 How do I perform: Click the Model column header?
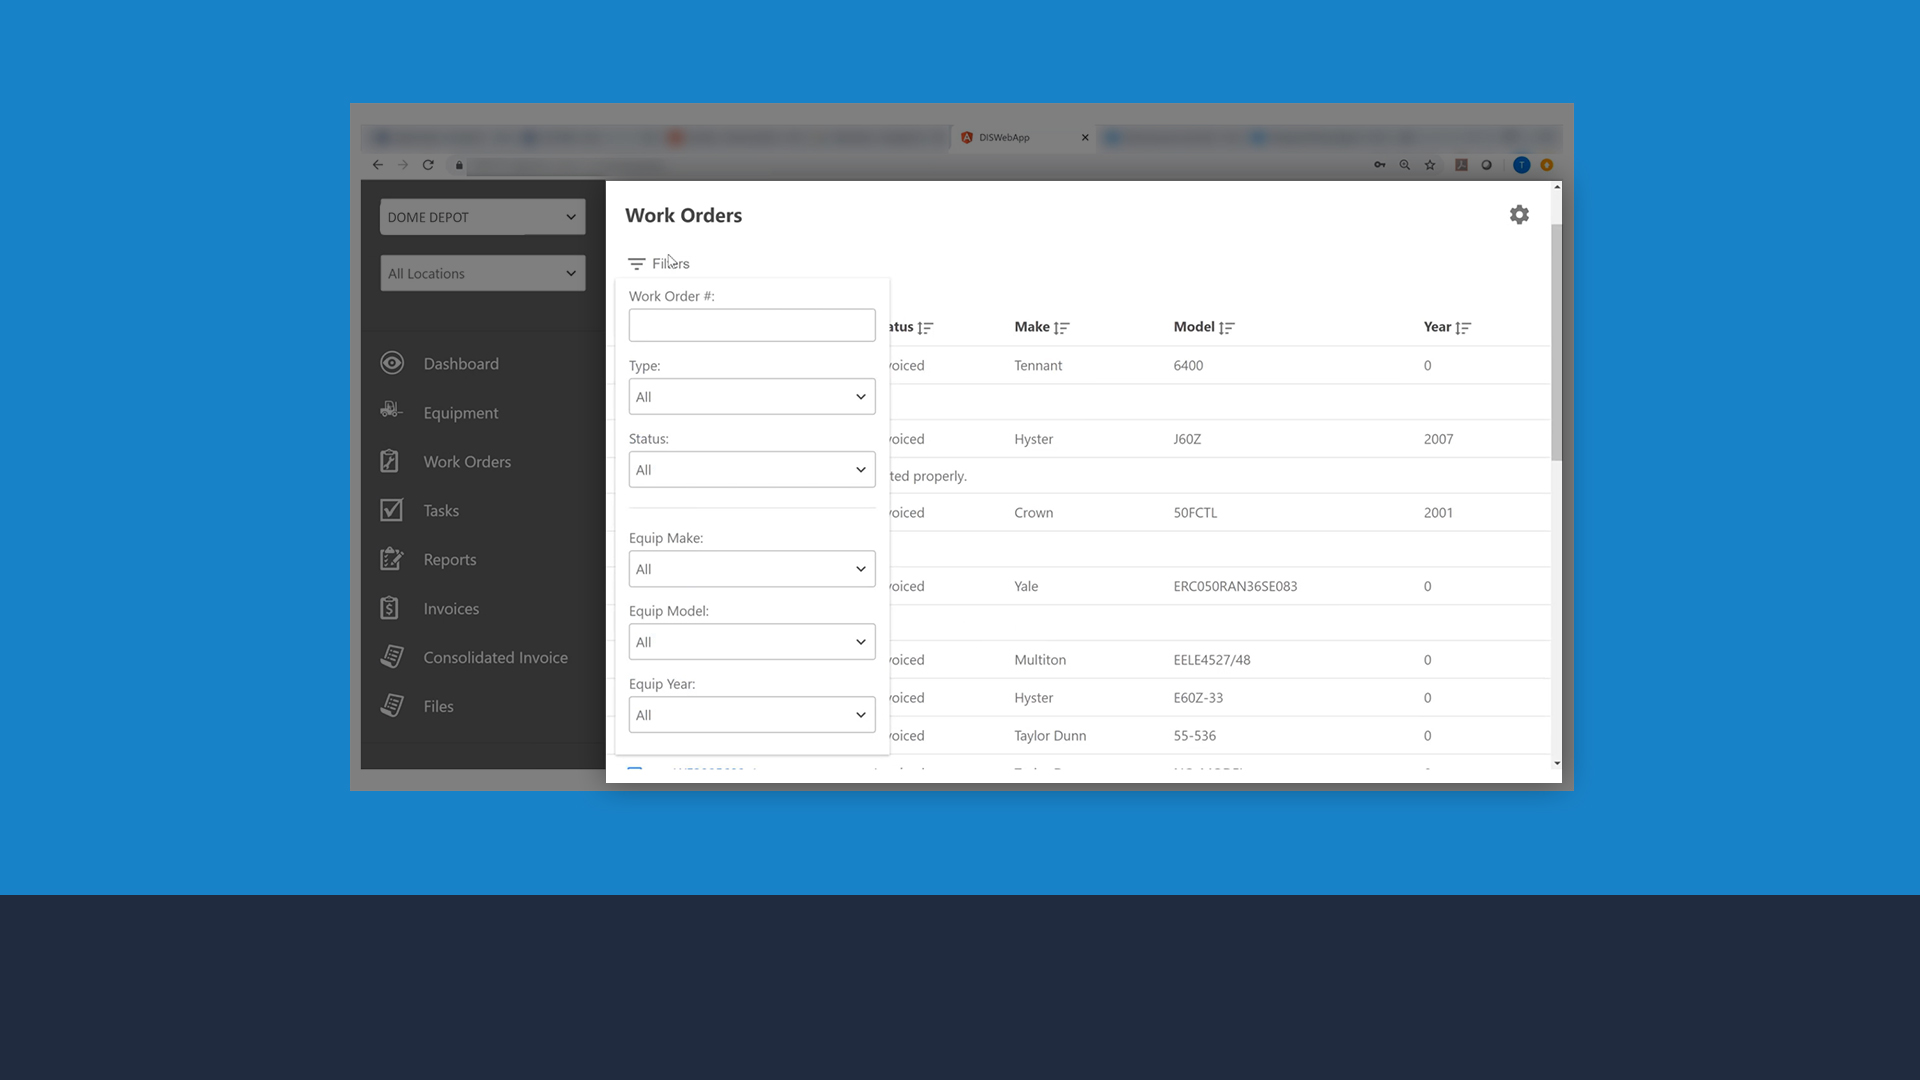[x=1194, y=327]
